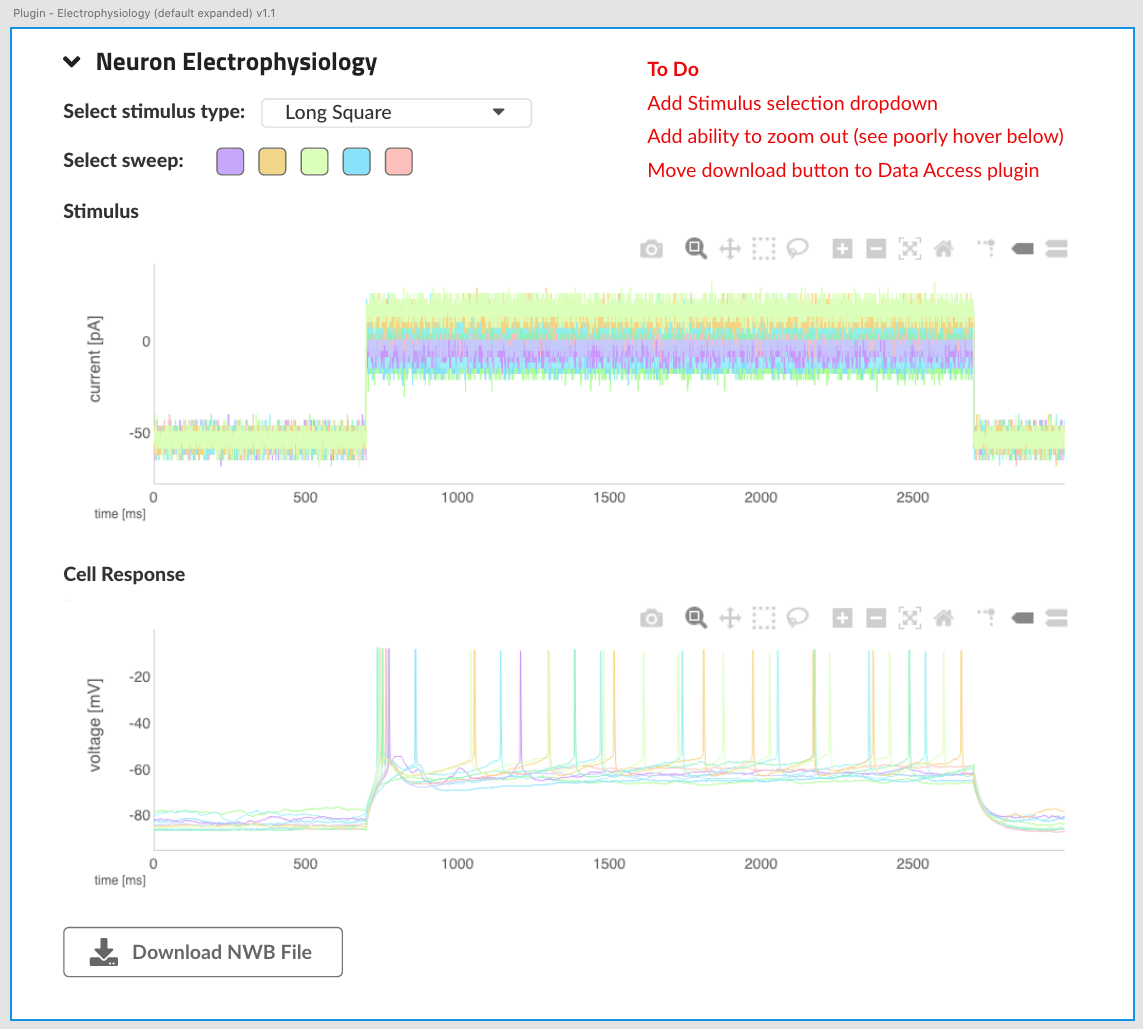Reset Cell Response axes with home icon

944,619
